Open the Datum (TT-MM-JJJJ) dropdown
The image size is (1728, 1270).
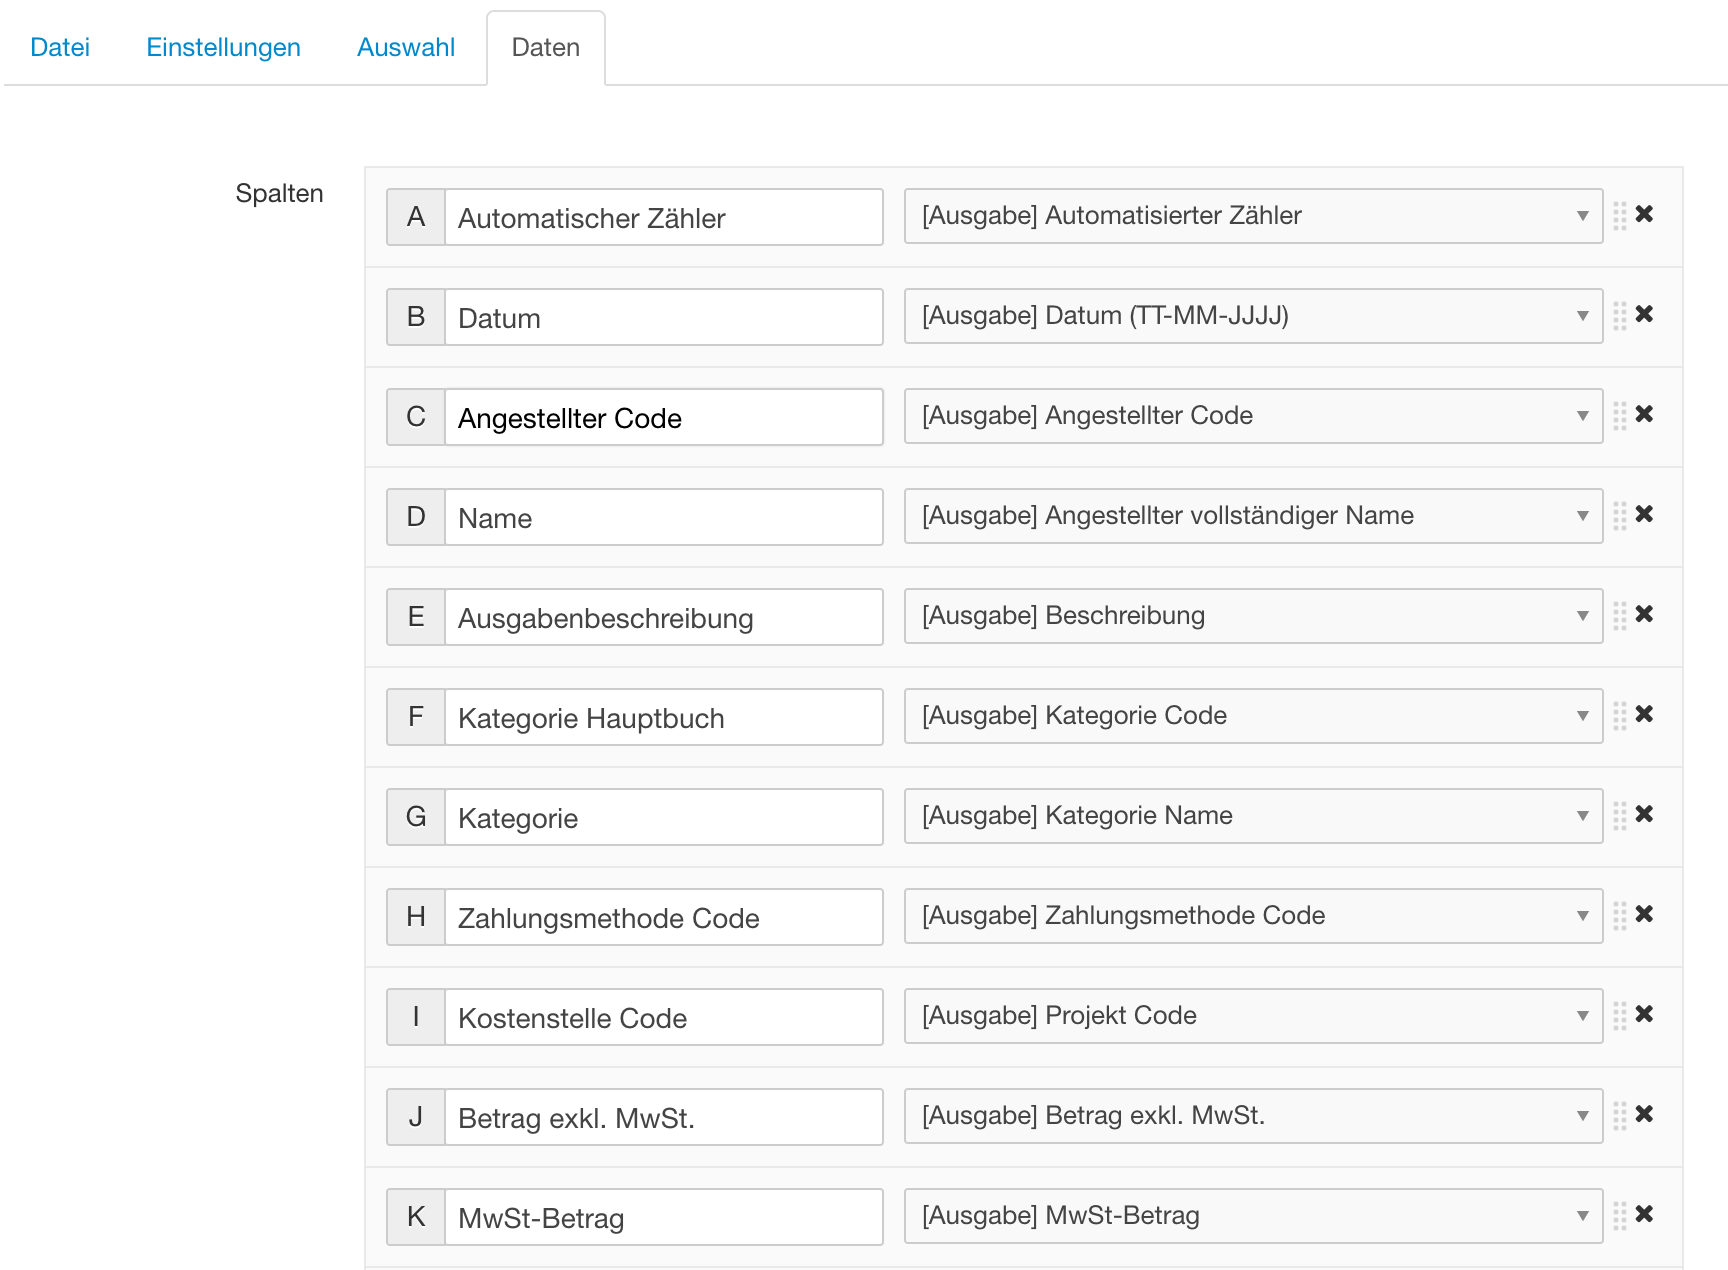(x=1252, y=316)
